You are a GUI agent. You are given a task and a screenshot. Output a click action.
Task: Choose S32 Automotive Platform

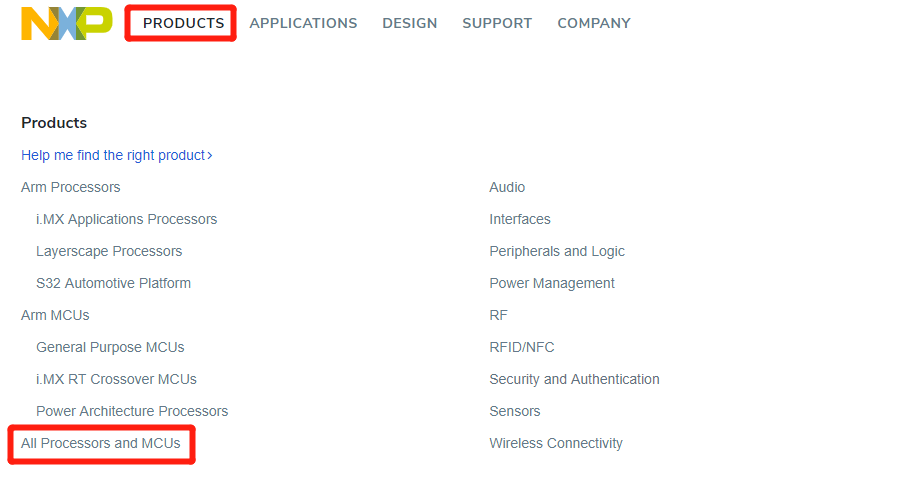click(113, 284)
